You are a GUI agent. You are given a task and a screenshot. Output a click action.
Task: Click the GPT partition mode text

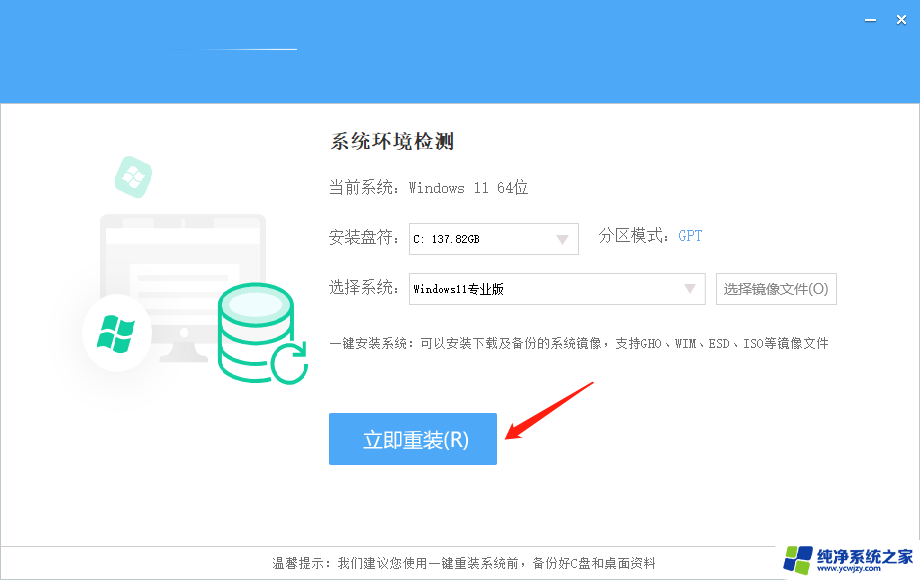point(690,236)
